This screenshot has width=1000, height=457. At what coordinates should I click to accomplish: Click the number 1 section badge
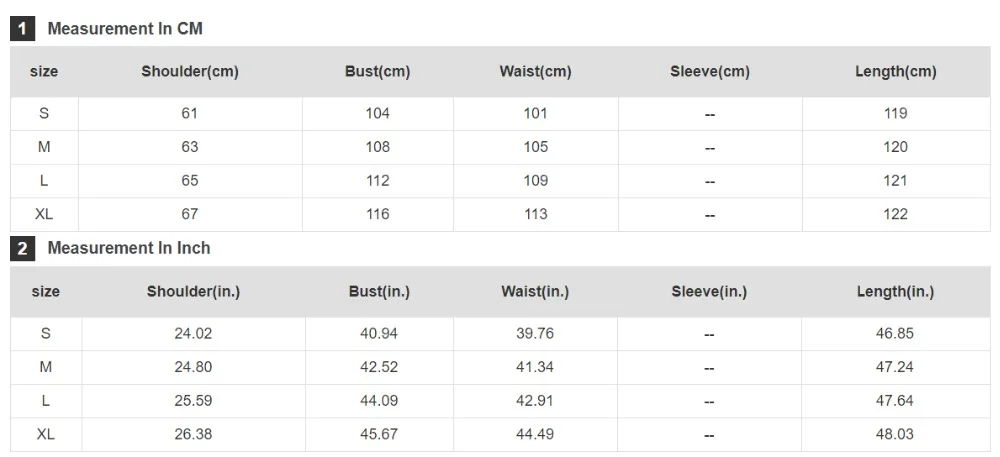click(x=22, y=29)
